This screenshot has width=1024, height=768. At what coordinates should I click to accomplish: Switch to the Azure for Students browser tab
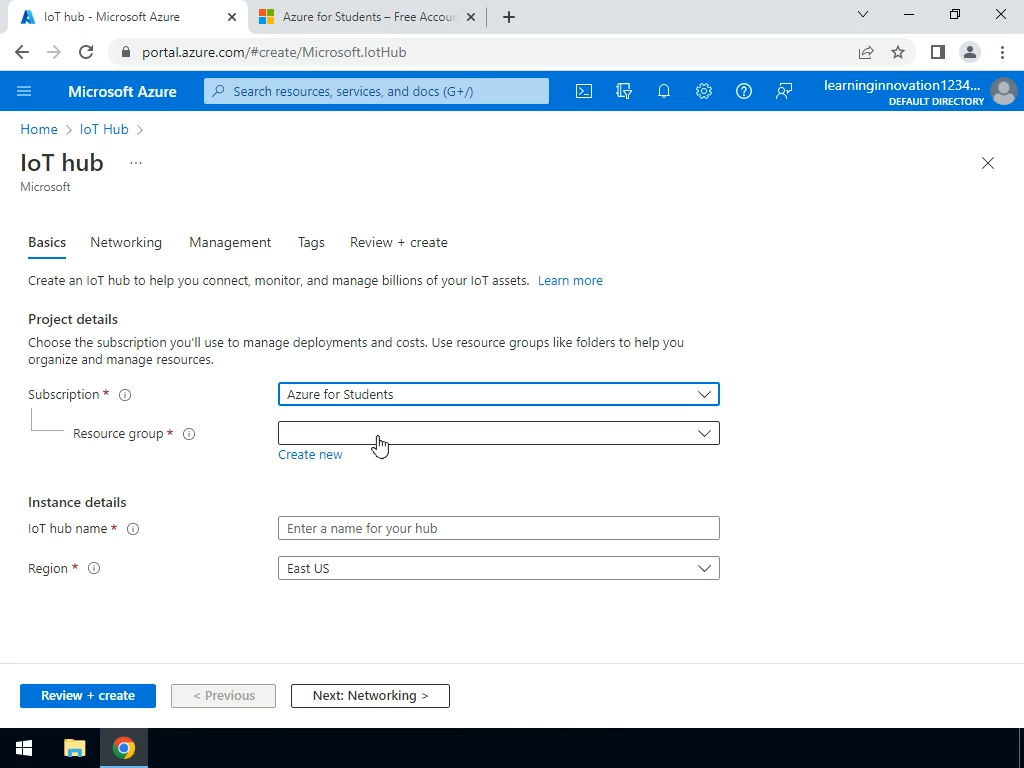pyautogui.click(x=367, y=17)
